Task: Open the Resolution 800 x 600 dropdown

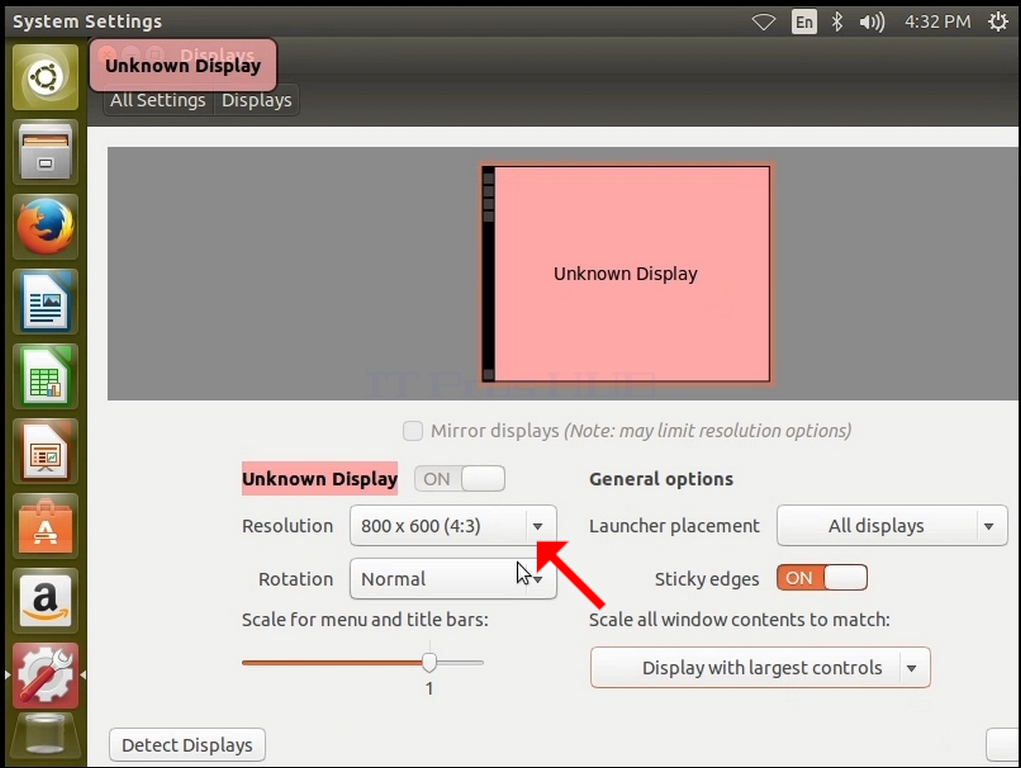Action: (x=453, y=526)
